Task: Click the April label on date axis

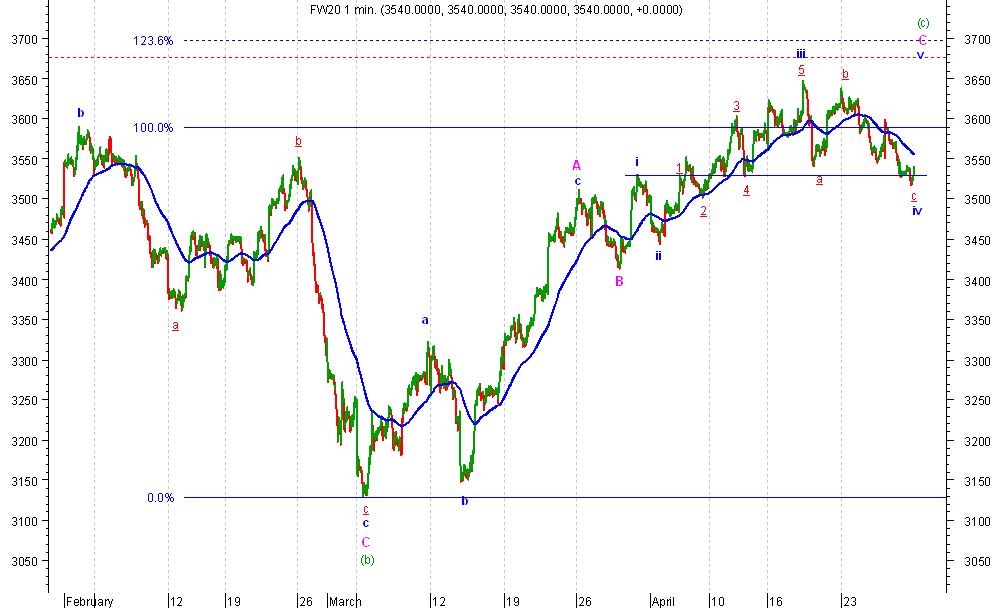Action: (664, 601)
